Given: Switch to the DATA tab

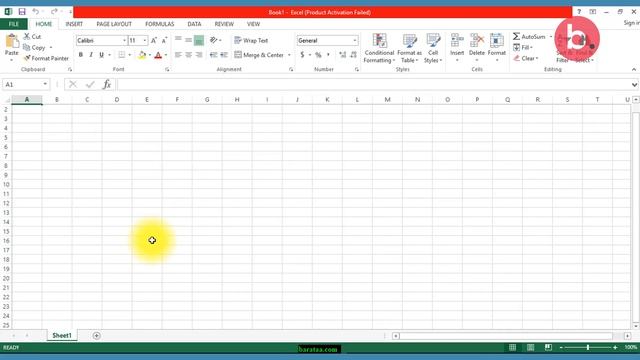Looking at the screenshot, I should click(x=194, y=24).
